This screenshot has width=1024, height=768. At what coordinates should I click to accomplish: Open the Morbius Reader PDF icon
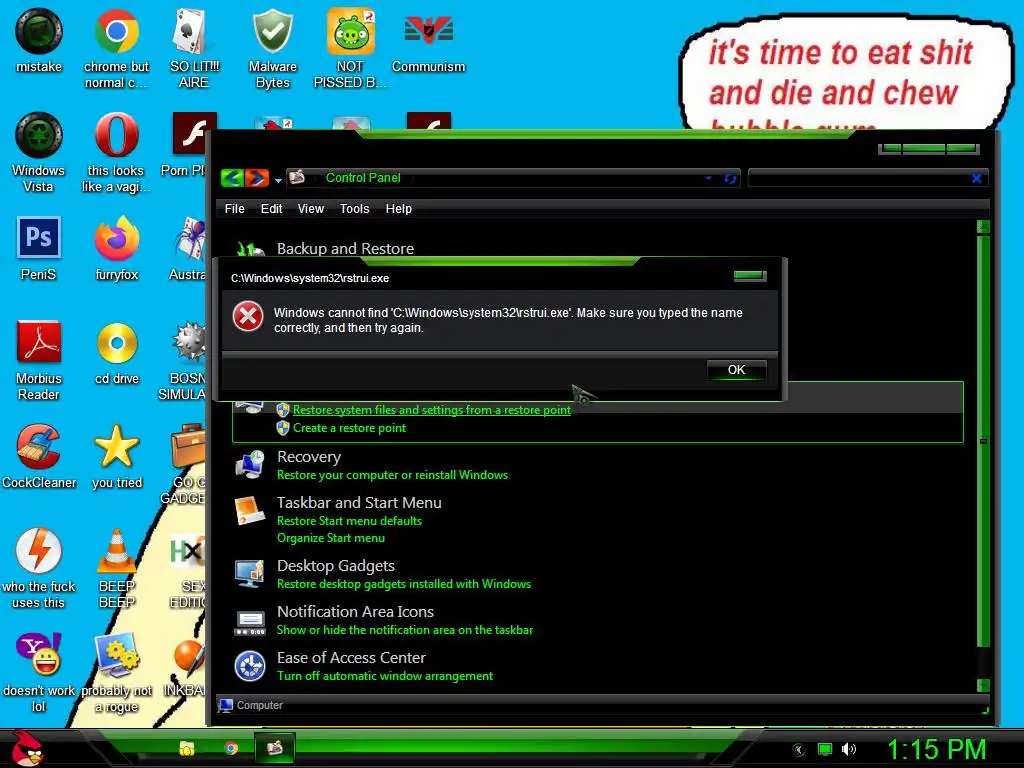pyautogui.click(x=39, y=360)
